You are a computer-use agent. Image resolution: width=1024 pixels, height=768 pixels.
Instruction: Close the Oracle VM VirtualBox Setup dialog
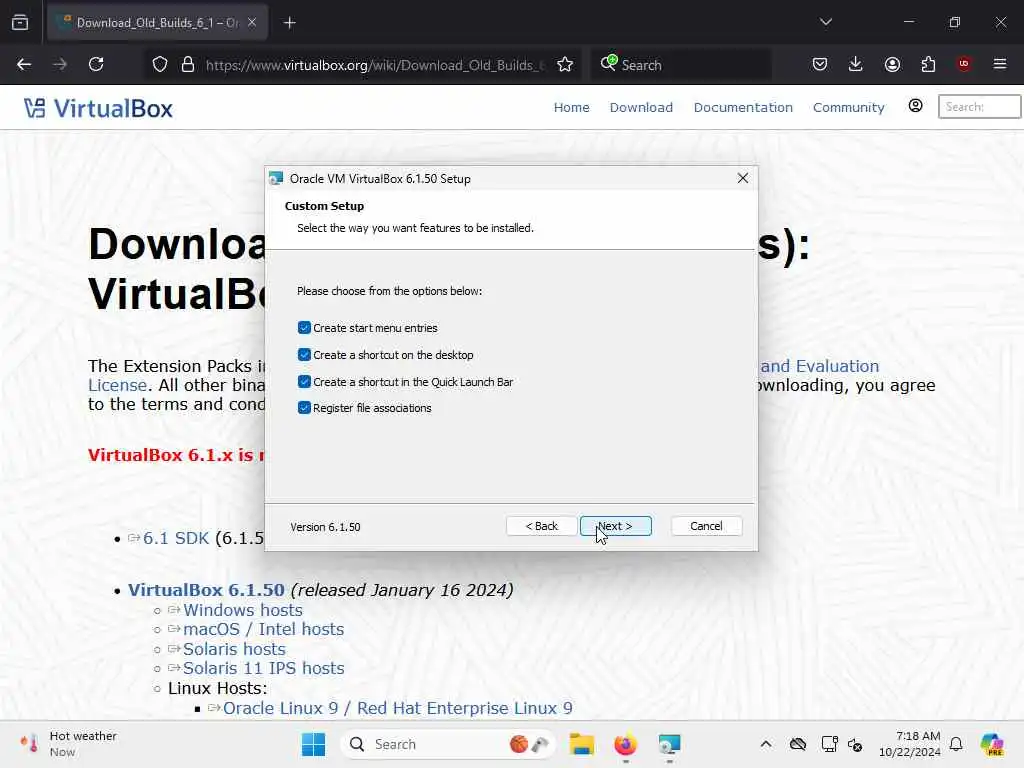743,178
